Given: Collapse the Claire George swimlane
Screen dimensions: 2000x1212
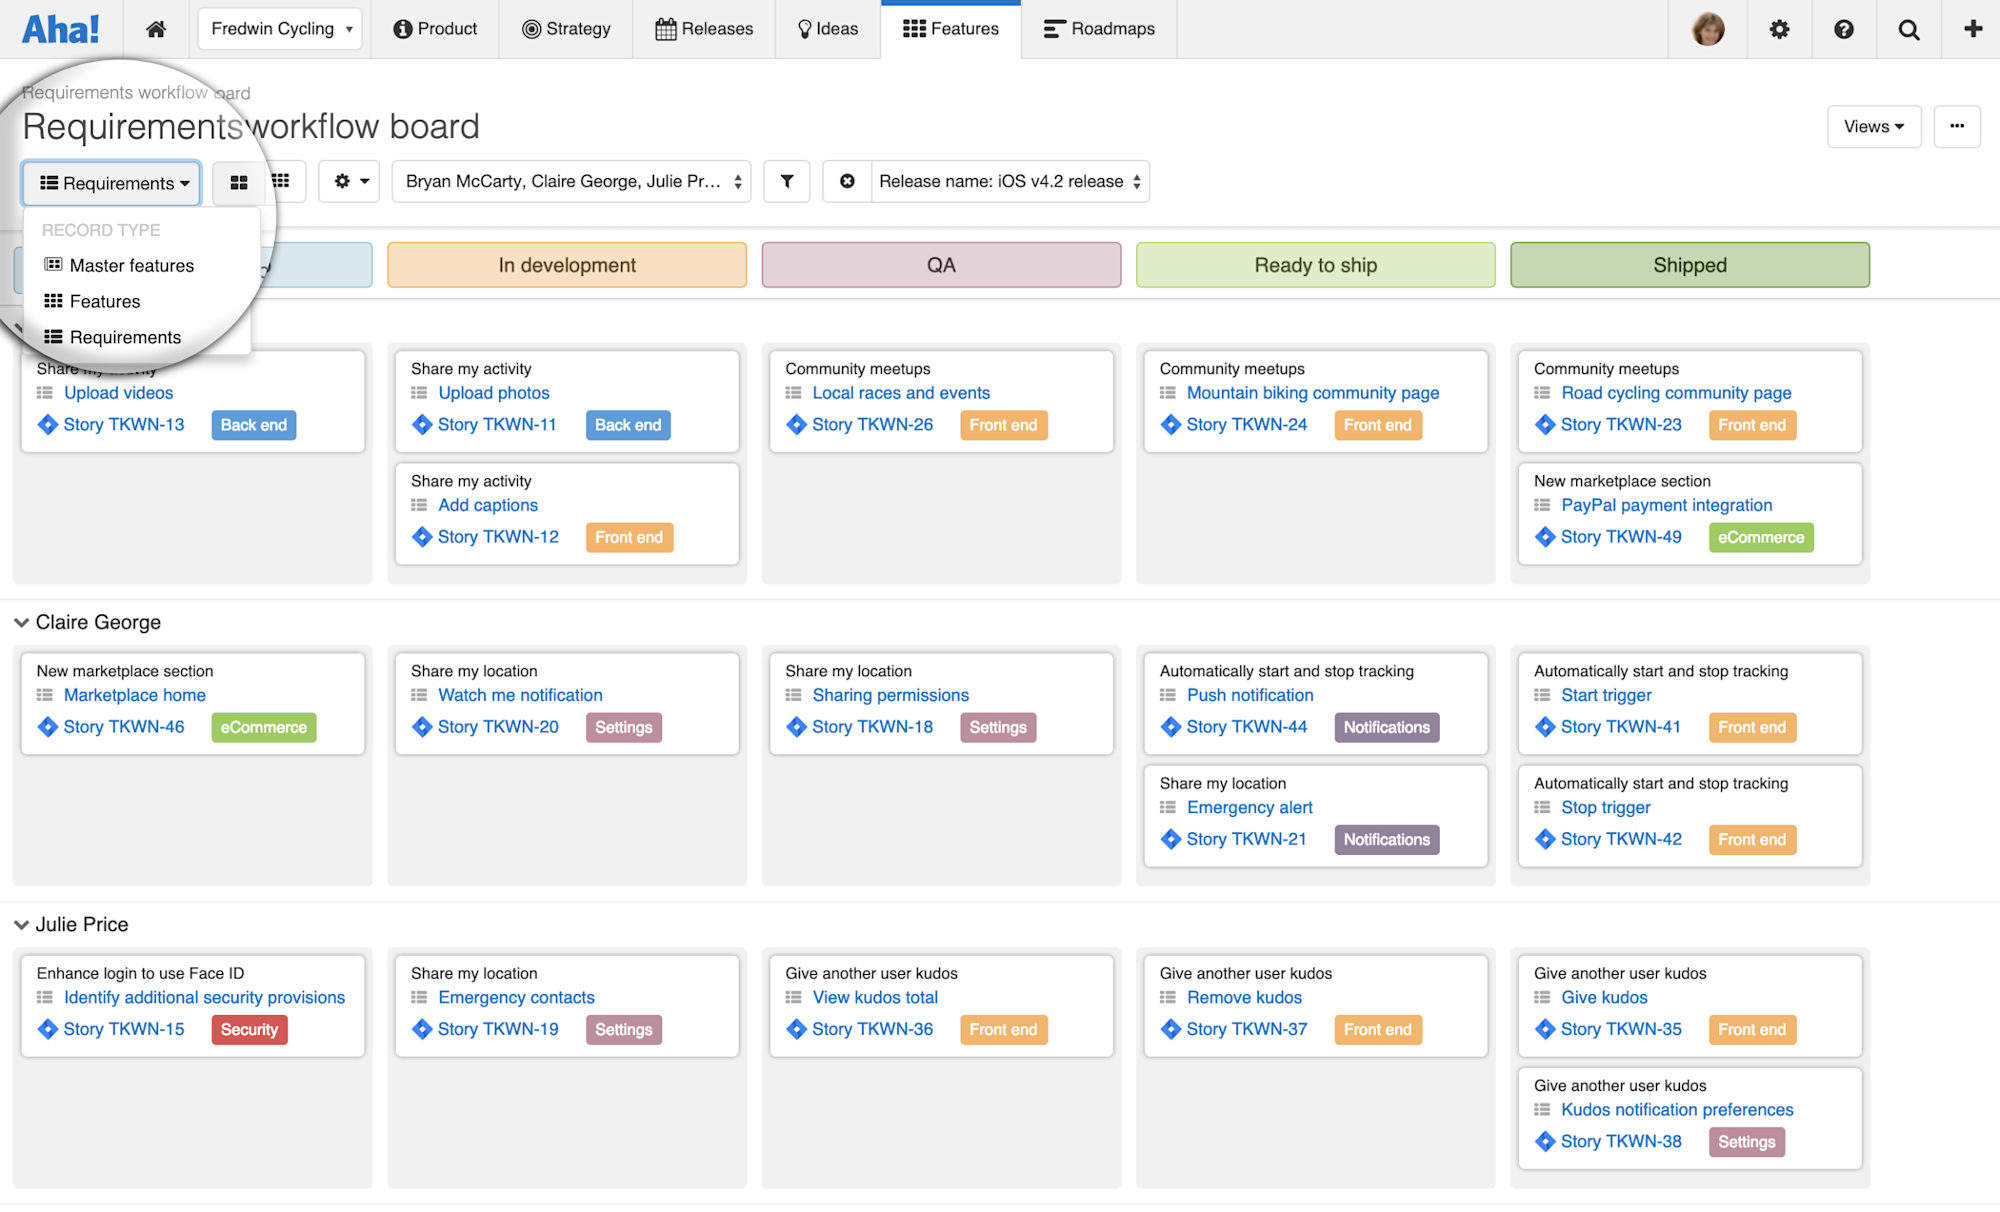Looking at the screenshot, I should coord(21,622).
